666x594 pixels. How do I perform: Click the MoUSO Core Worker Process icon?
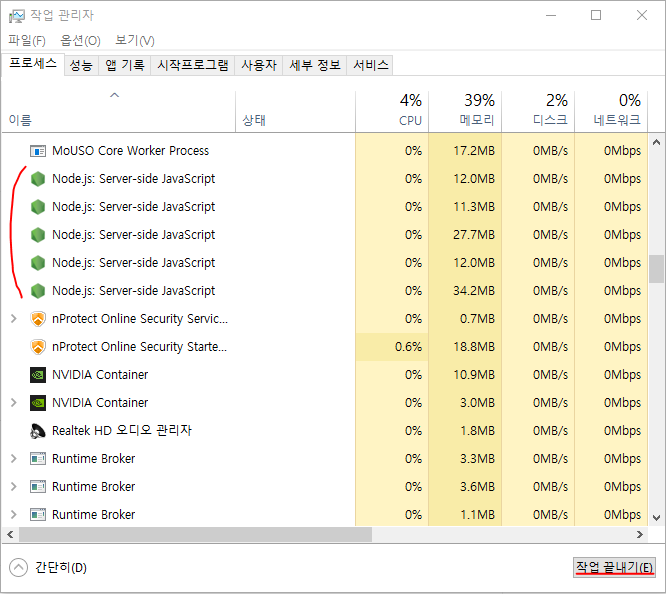tap(38, 151)
